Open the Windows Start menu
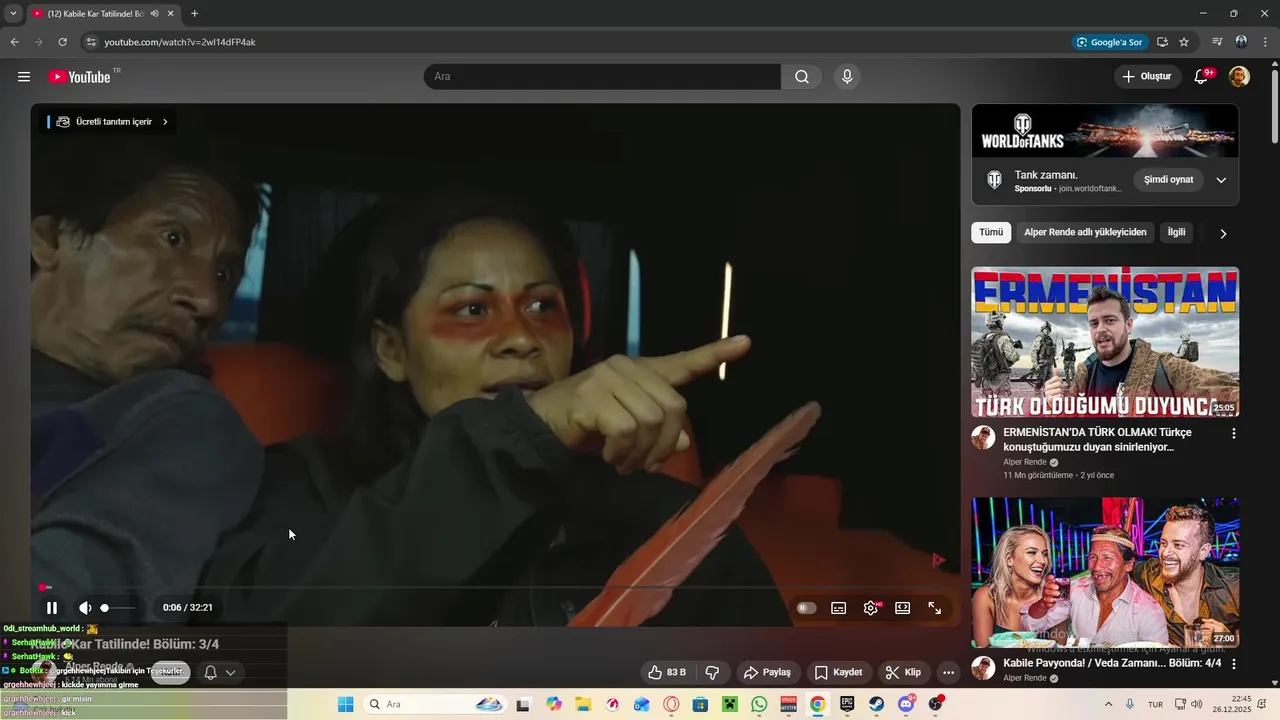 (345, 704)
